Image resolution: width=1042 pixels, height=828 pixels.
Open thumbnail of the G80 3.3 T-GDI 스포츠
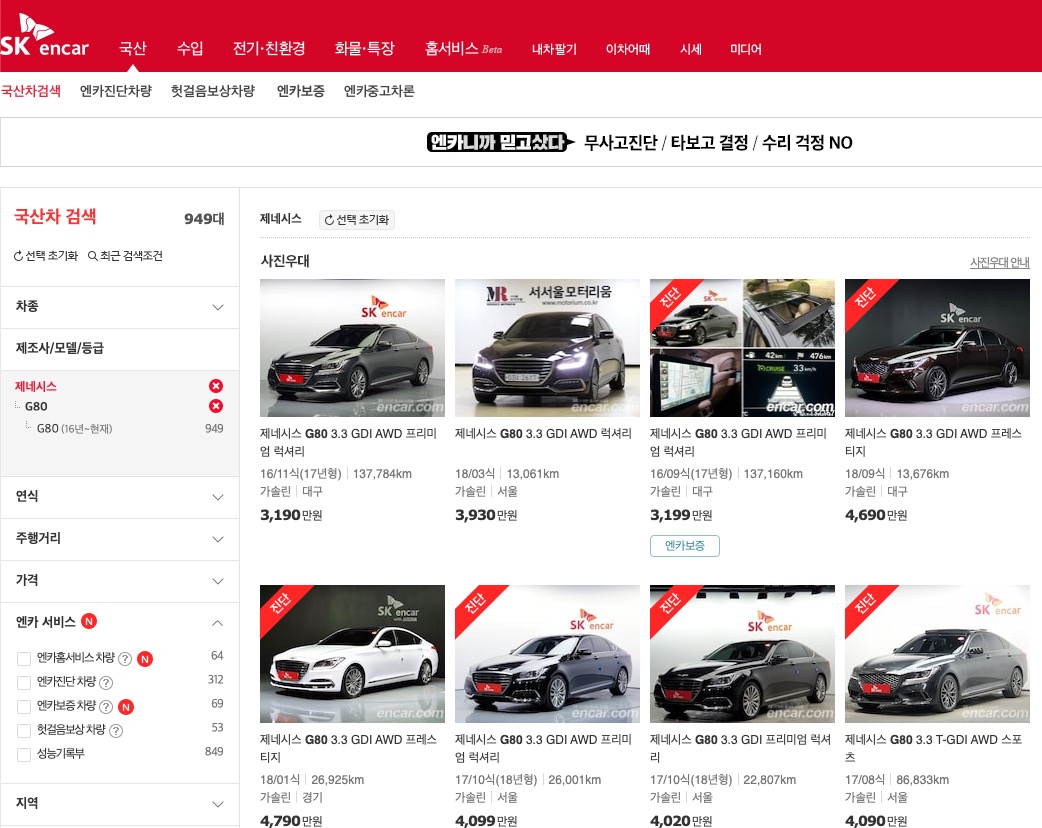[x=937, y=654]
